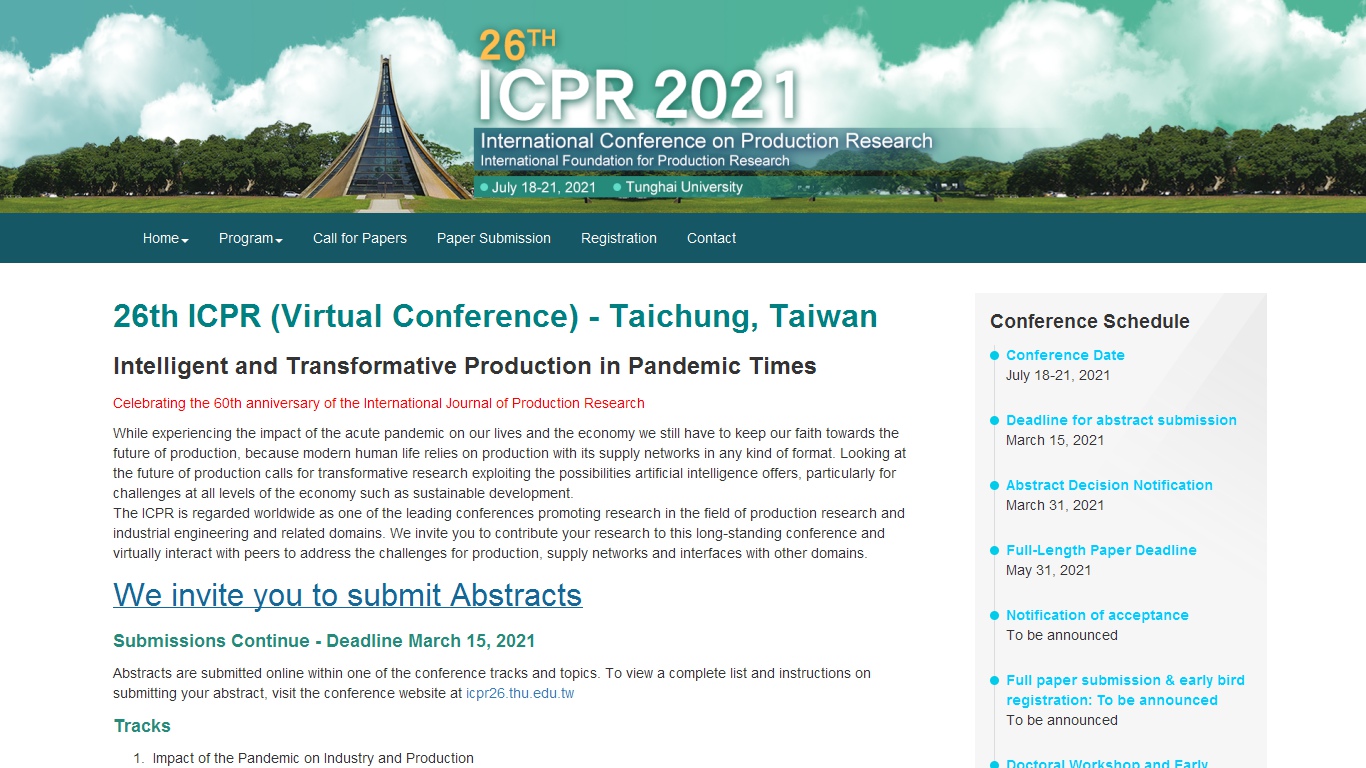Select 'Full paper submission & early bird registration' entry
The height and width of the screenshot is (768, 1366).
coord(1125,690)
